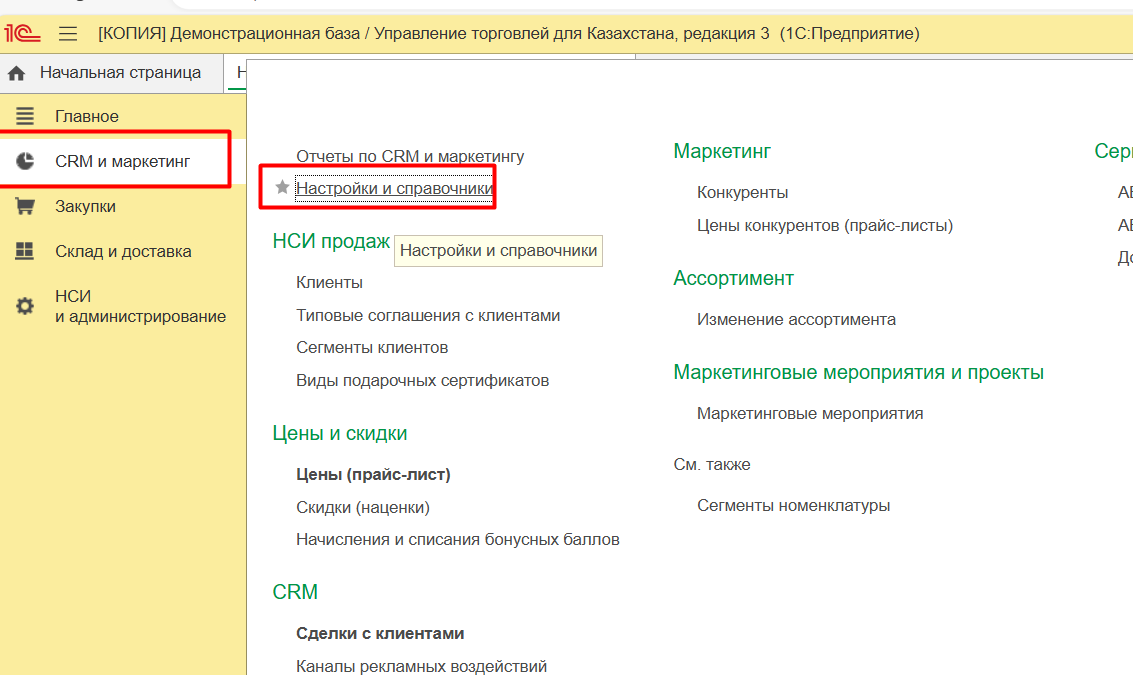Click the home icon for Начальная страница
The image size is (1133, 675).
[x=17, y=73]
